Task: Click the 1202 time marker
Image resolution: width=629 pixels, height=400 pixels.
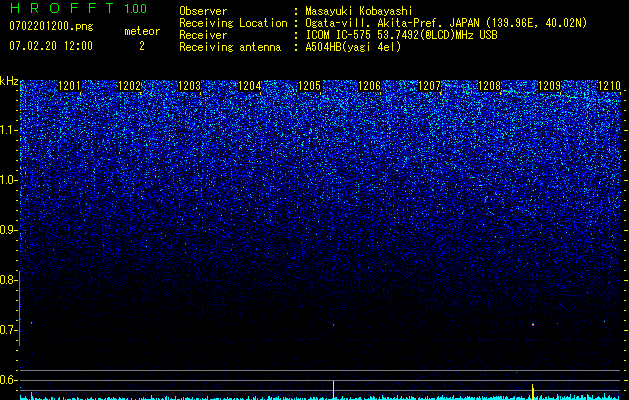Action: point(130,85)
